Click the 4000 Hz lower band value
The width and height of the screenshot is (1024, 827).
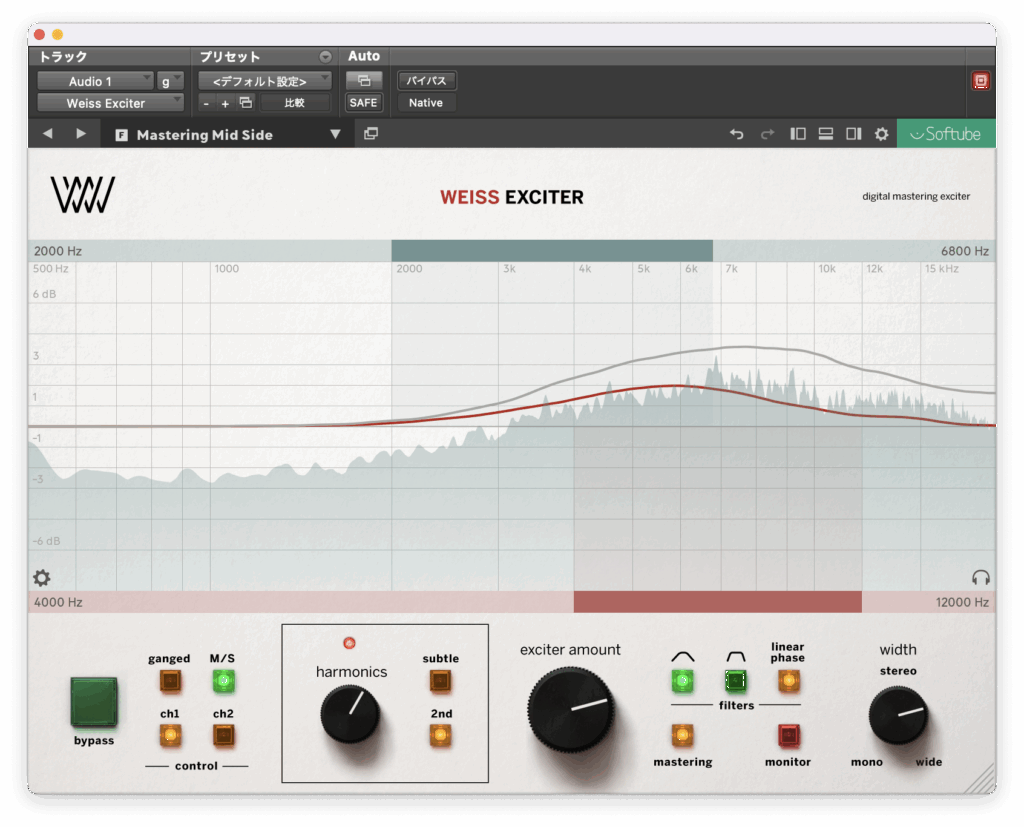(x=58, y=602)
